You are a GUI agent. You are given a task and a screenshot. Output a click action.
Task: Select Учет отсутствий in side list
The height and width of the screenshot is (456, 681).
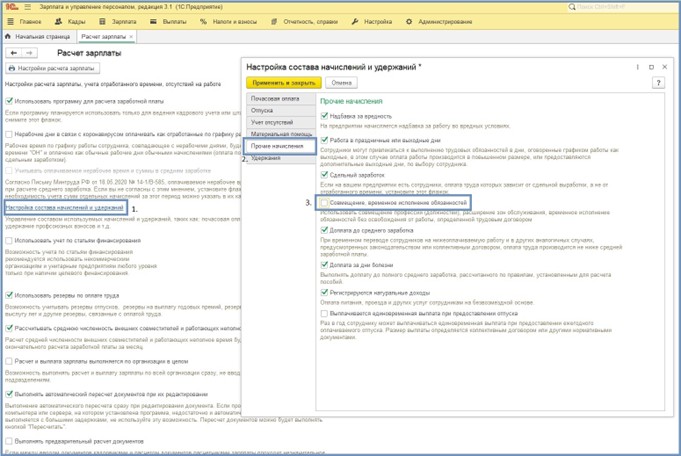273,122
